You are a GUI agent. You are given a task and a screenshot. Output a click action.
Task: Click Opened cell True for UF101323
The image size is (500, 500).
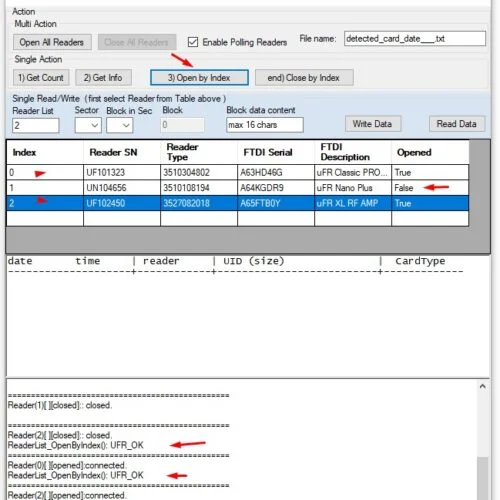[x=430, y=172]
